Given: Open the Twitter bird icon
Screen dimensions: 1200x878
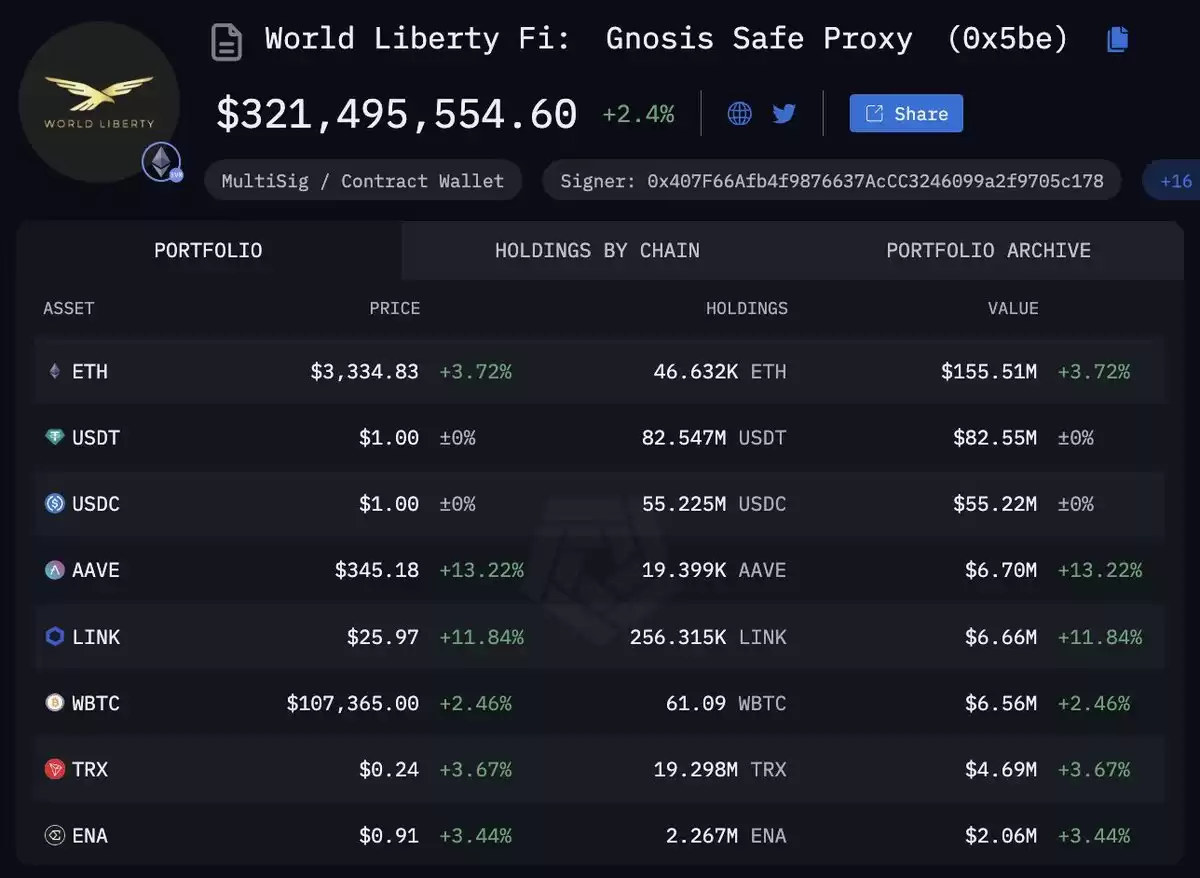Looking at the screenshot, I should pos(784,113).
